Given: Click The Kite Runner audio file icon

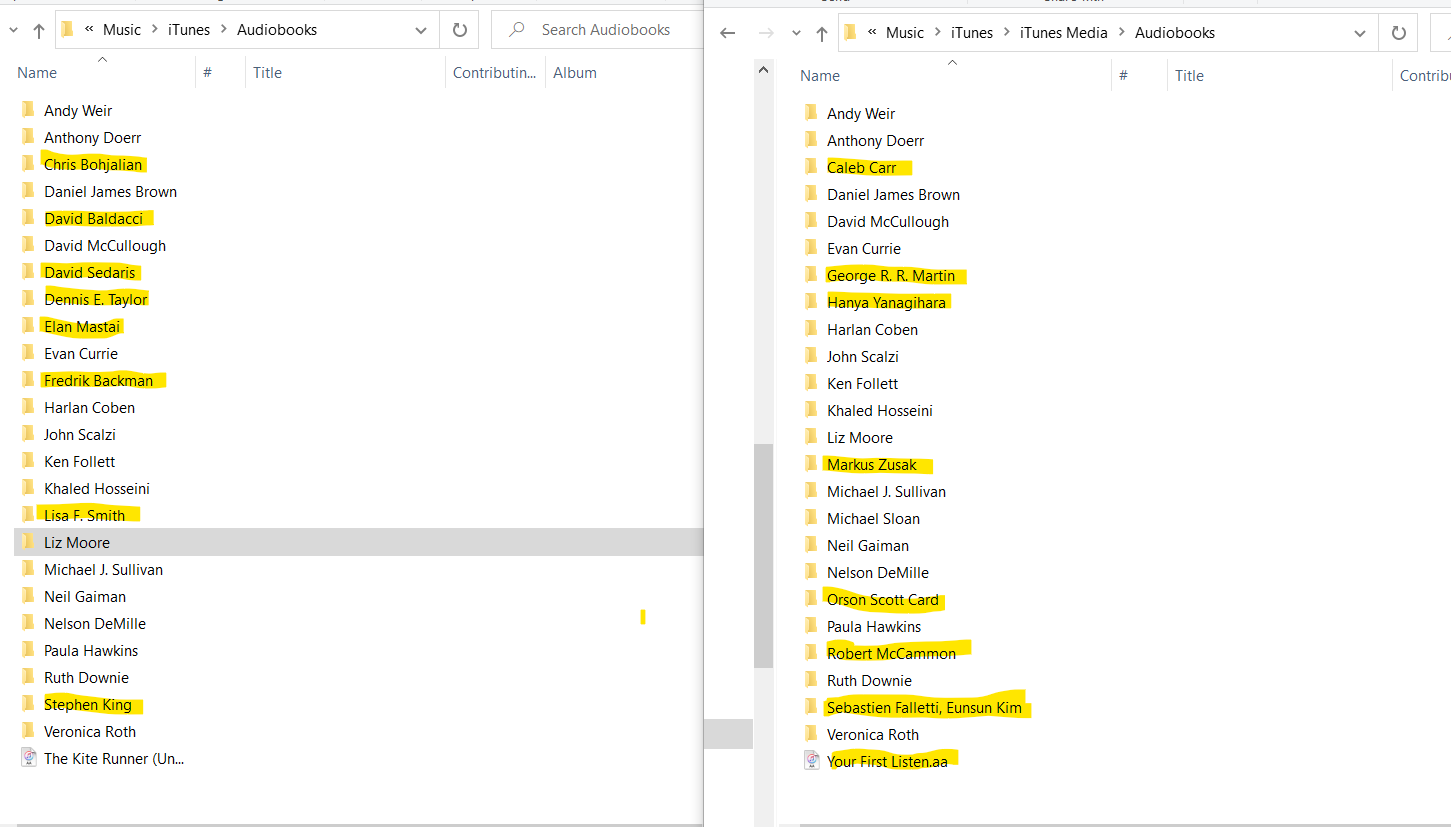Looking at the screenshot, I should (29, 758).
